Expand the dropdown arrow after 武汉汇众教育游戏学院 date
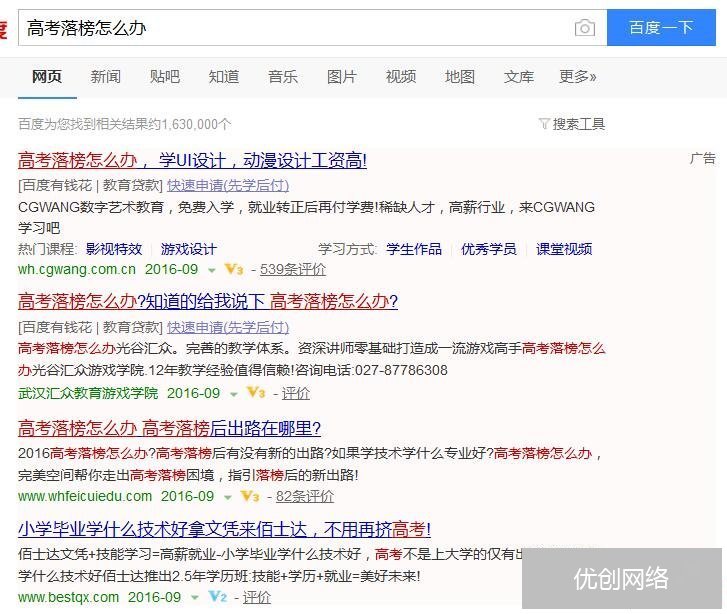Screen dimensions: 727x614 coord(234,394)
